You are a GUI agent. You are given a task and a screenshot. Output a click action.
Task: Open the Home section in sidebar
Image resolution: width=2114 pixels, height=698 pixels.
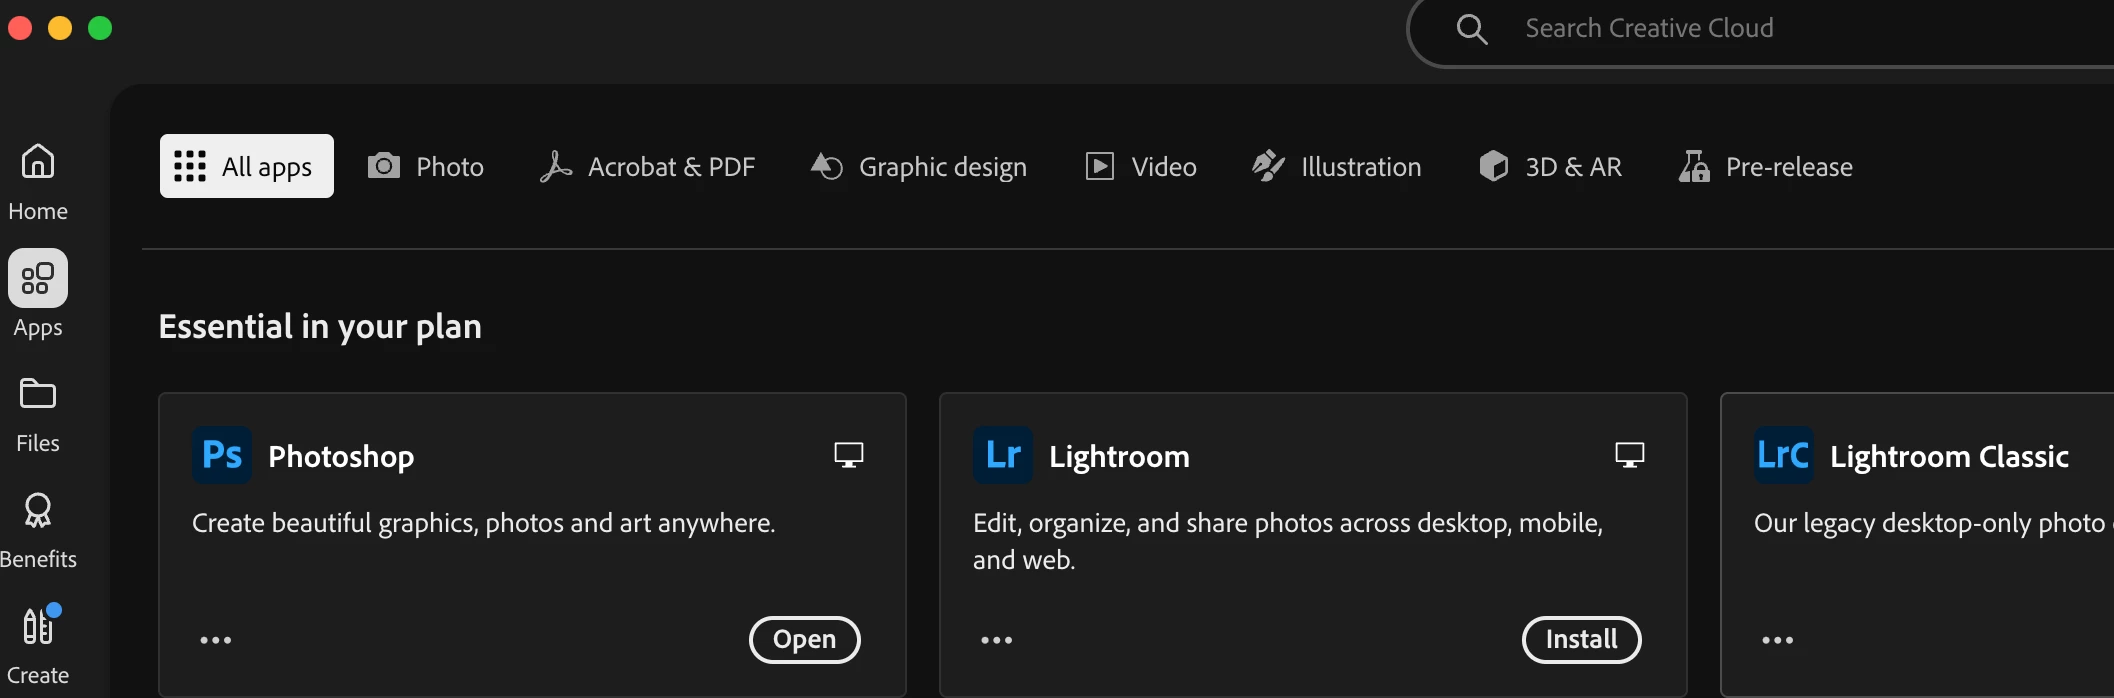[x=38, y=180]
